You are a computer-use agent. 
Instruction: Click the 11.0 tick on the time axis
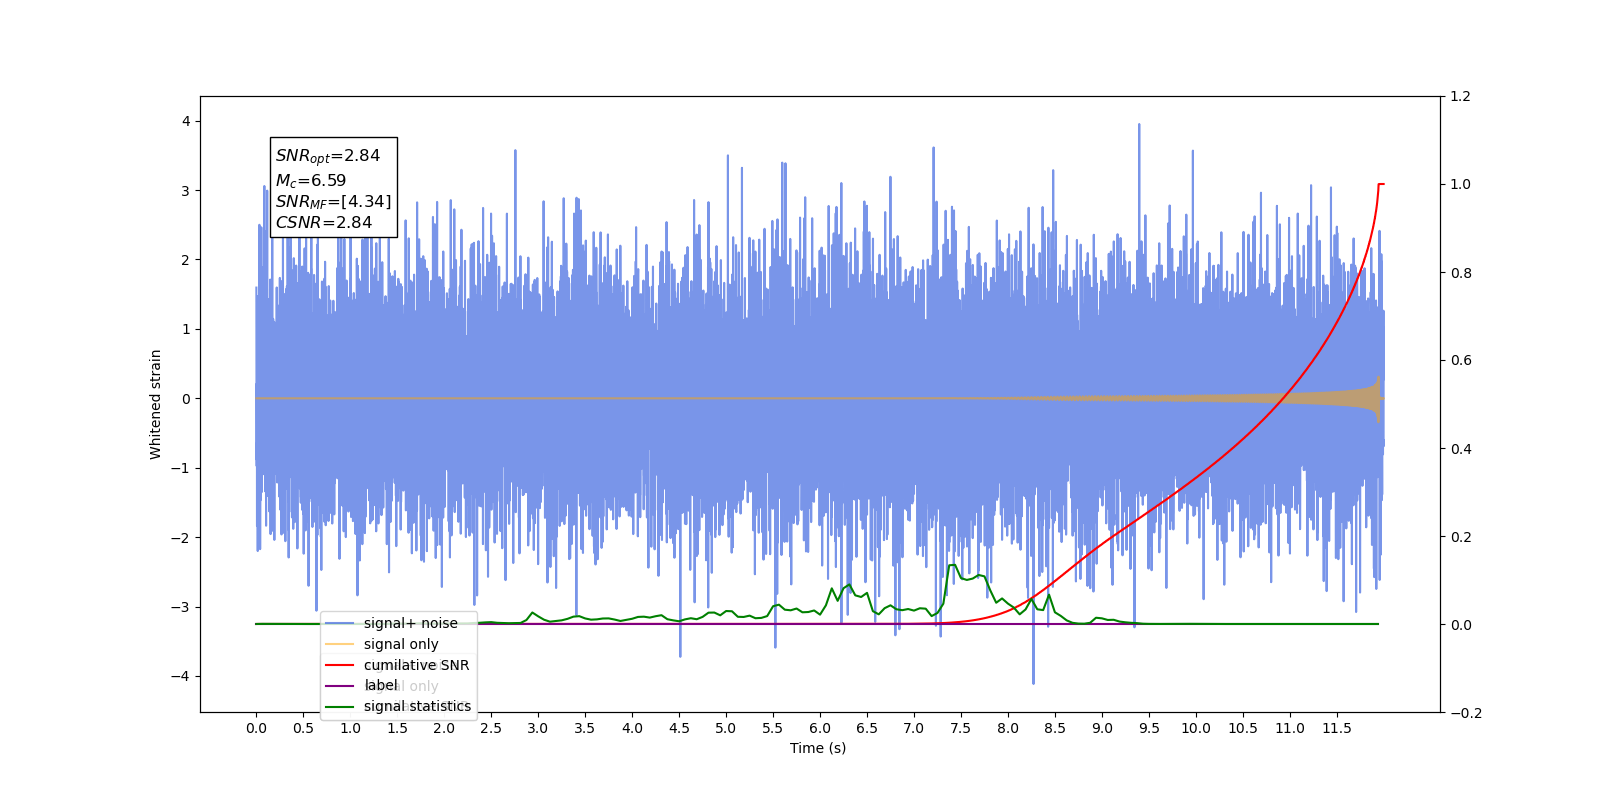click(1290, 728)
